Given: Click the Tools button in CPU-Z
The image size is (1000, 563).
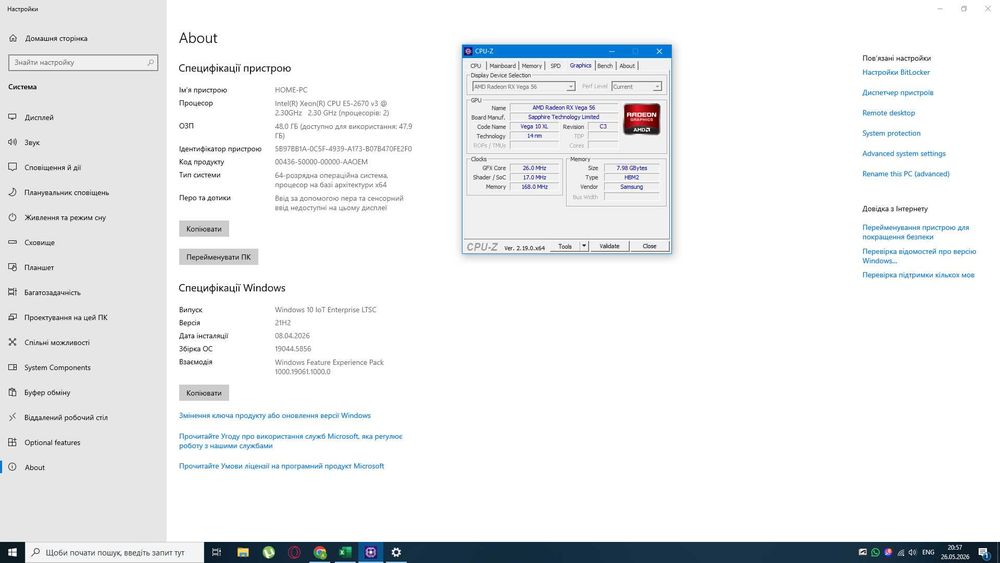Looking at the screenshot, I should coord(565,246).
